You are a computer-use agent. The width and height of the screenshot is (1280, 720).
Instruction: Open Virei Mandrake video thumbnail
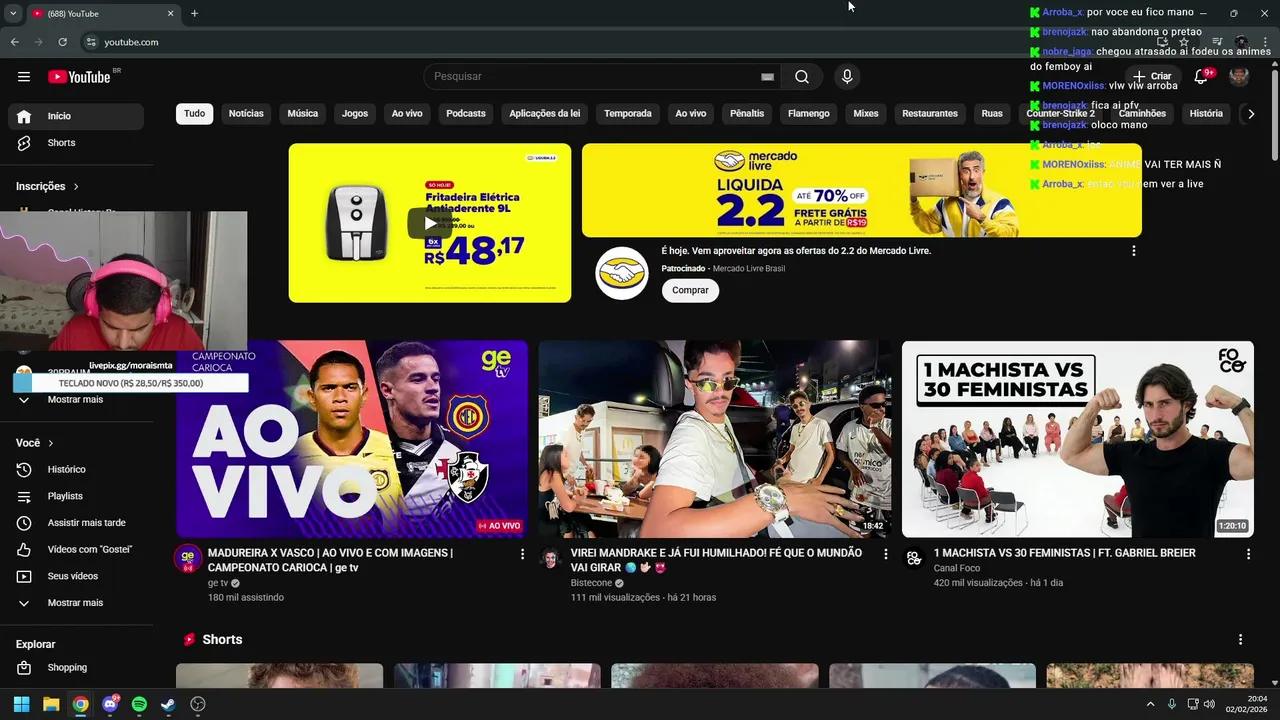coord(715,439)
